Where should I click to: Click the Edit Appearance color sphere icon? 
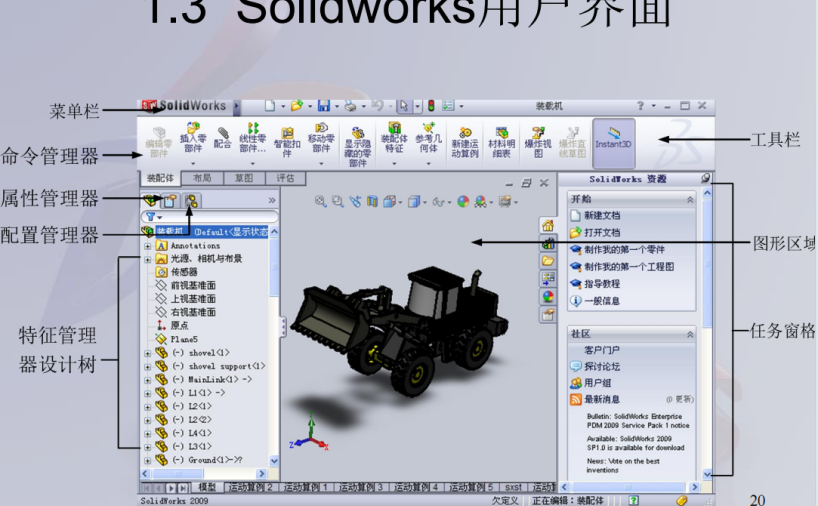pyautogui.click(x=463, y=201)
